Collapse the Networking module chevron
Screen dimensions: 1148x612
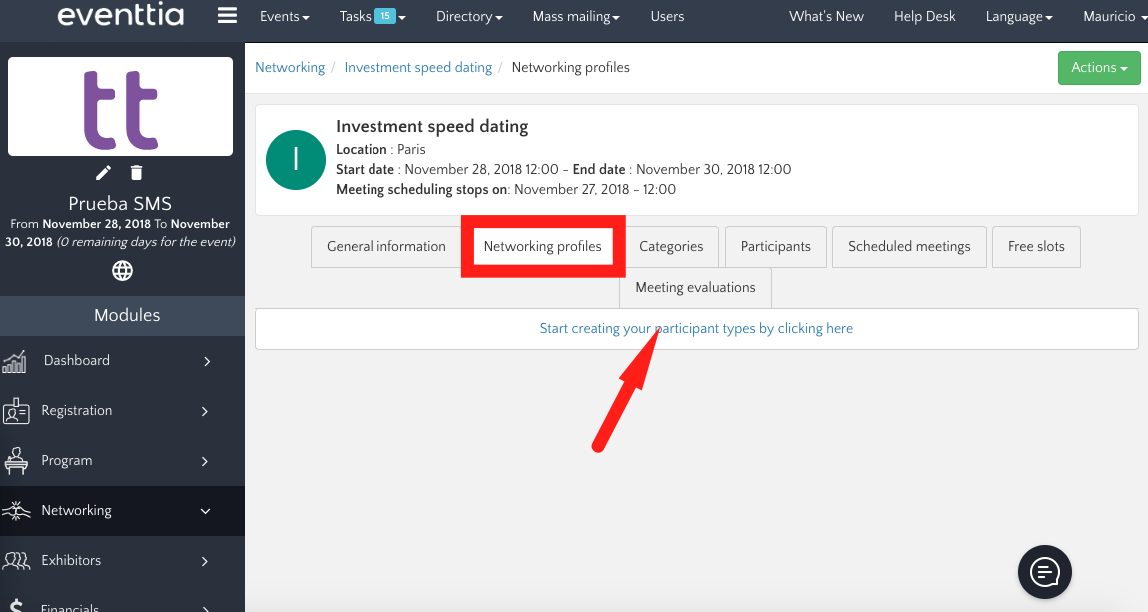[206, 511]
